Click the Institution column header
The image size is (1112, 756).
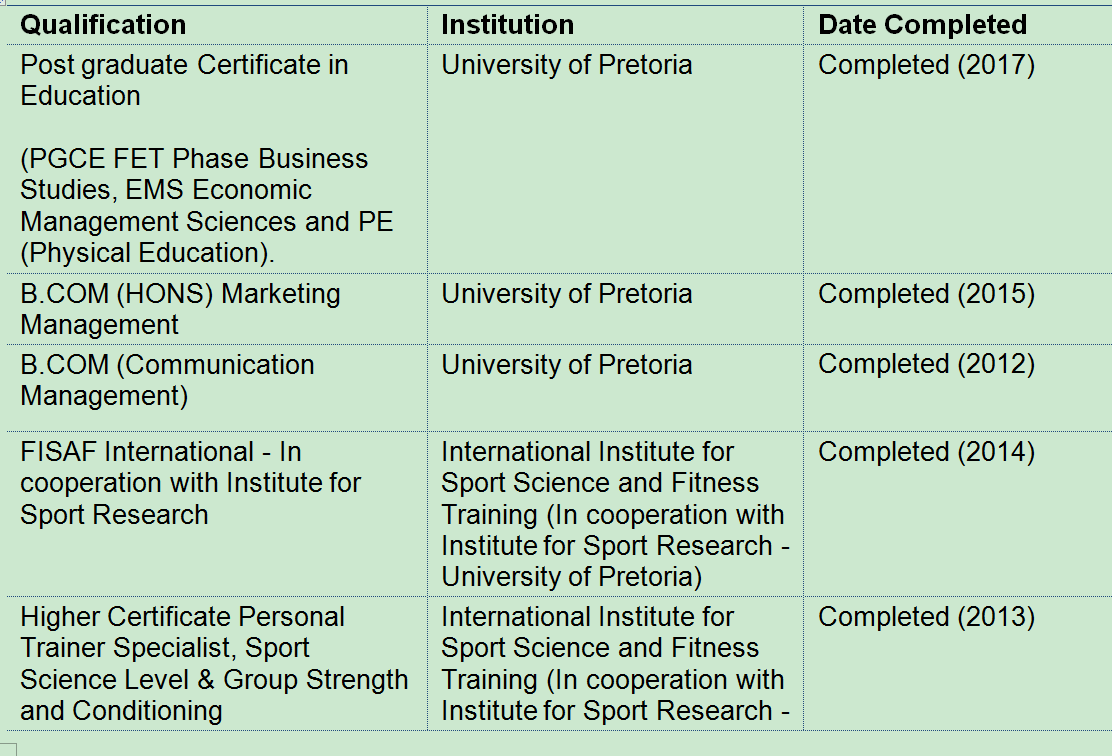[x=508, y=25]
